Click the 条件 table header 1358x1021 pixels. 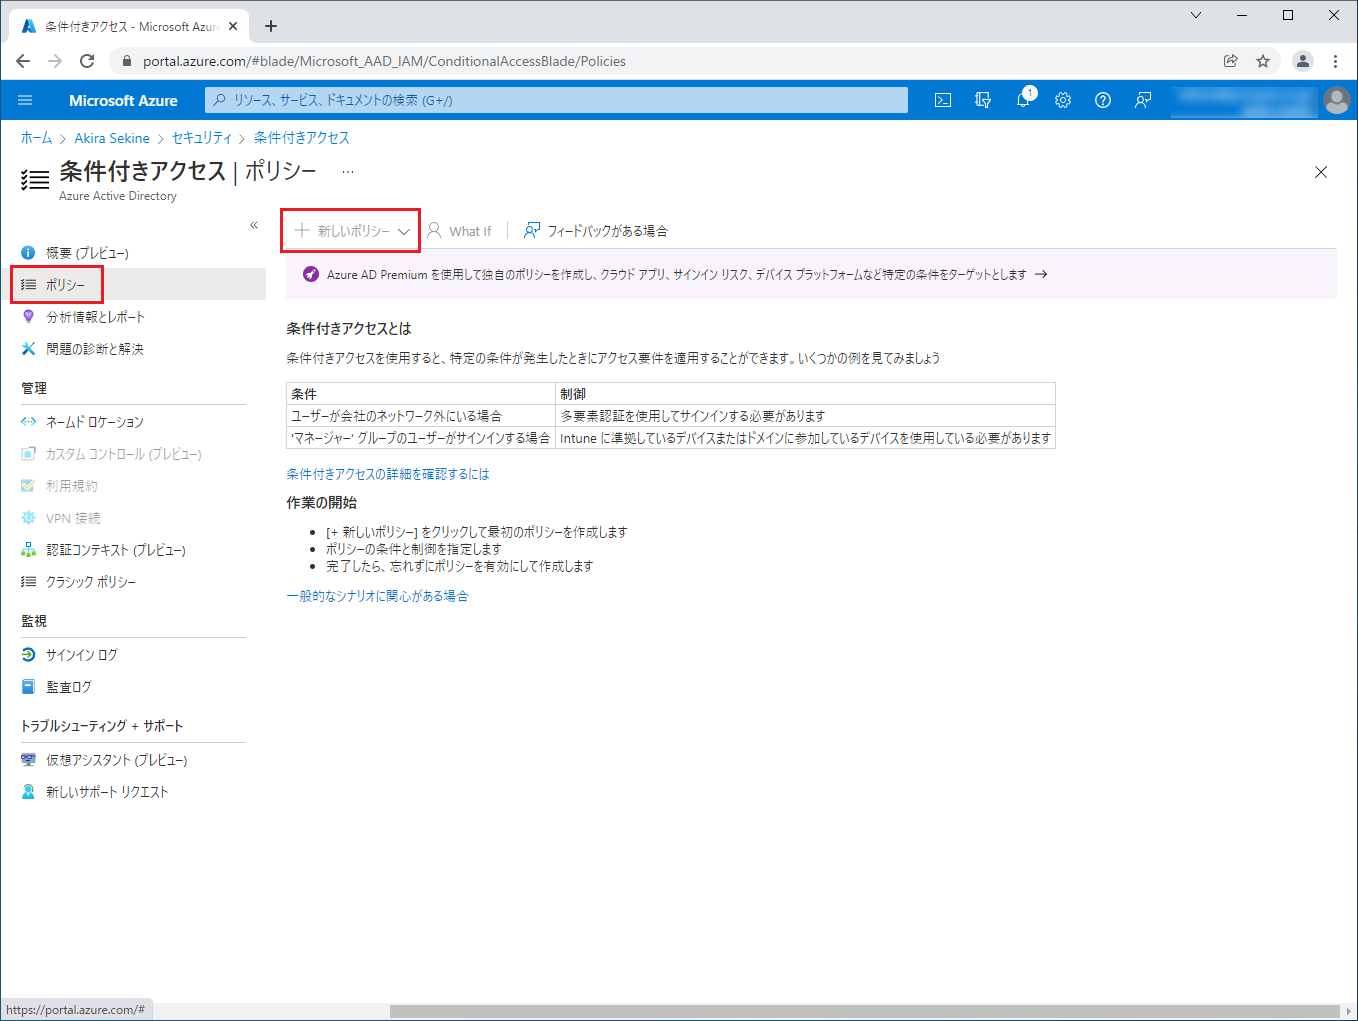pyautogui.click(x=421, y=394)
